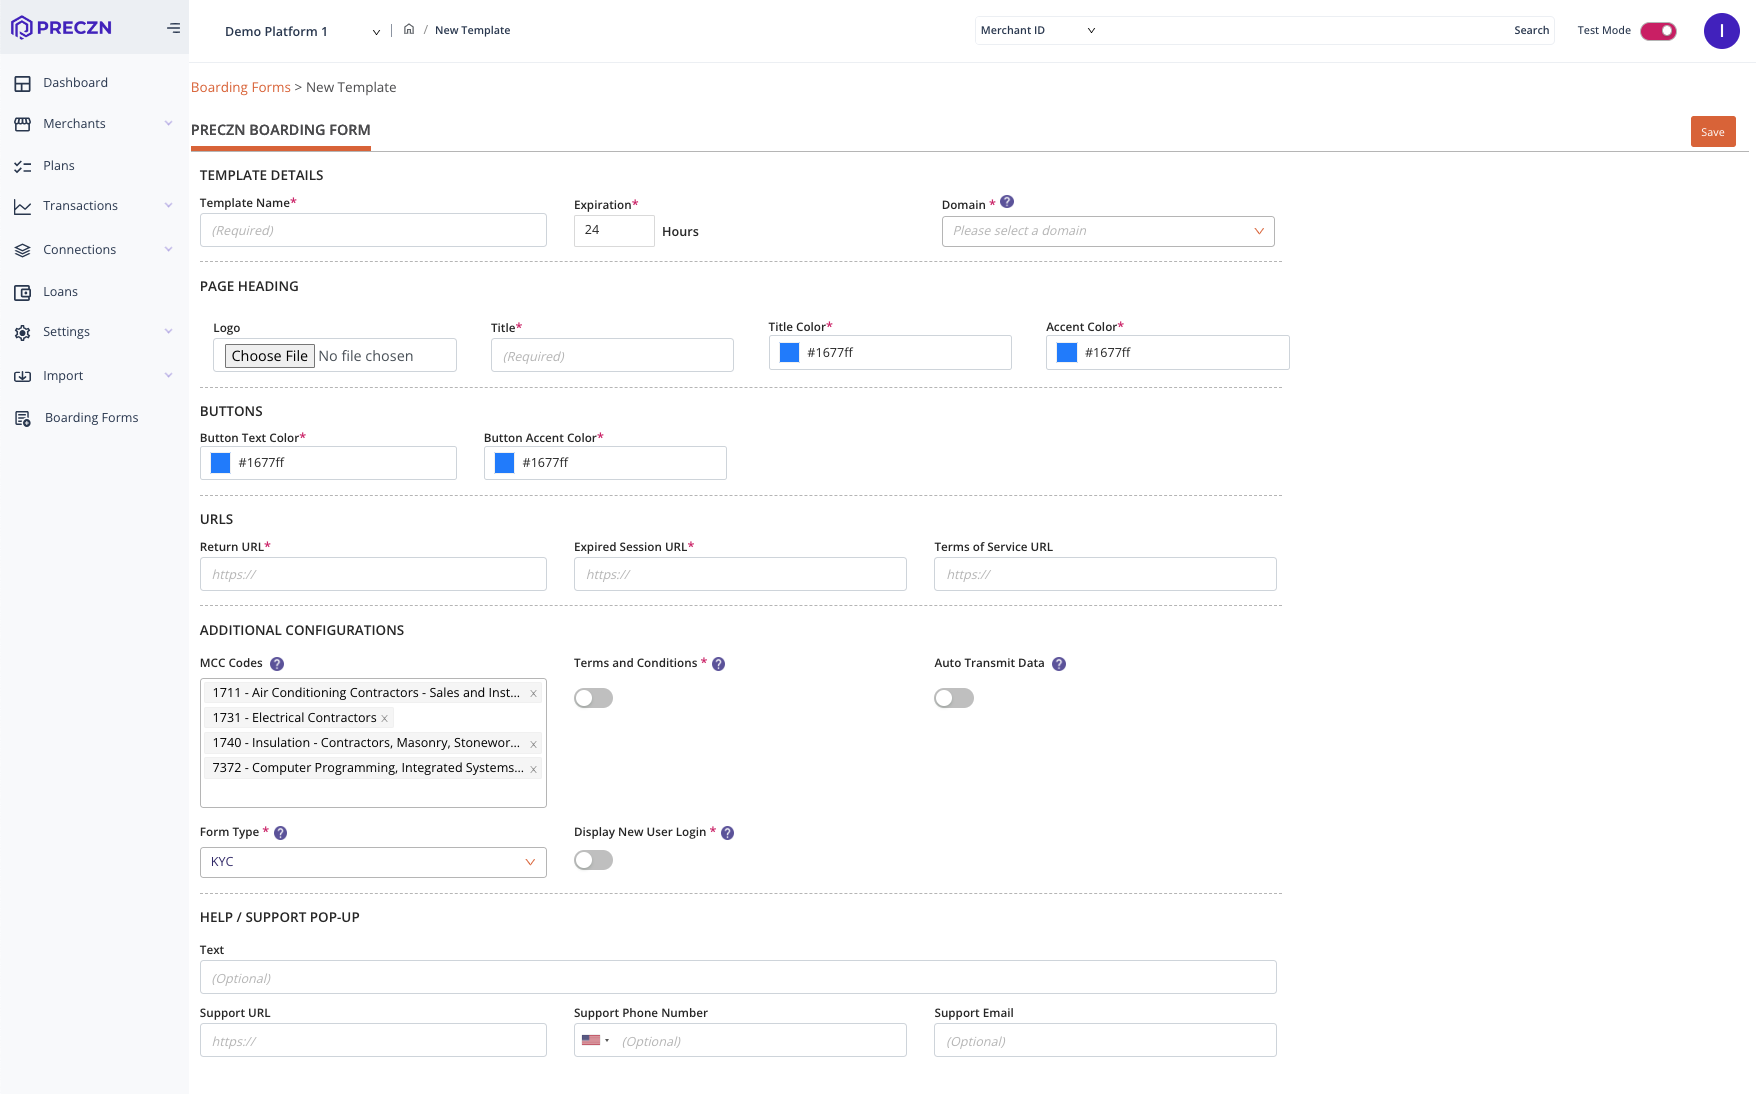Viewport: 1756px width, 1094px height.
Task: Open the Domain dropdown
Action: 1107,231
